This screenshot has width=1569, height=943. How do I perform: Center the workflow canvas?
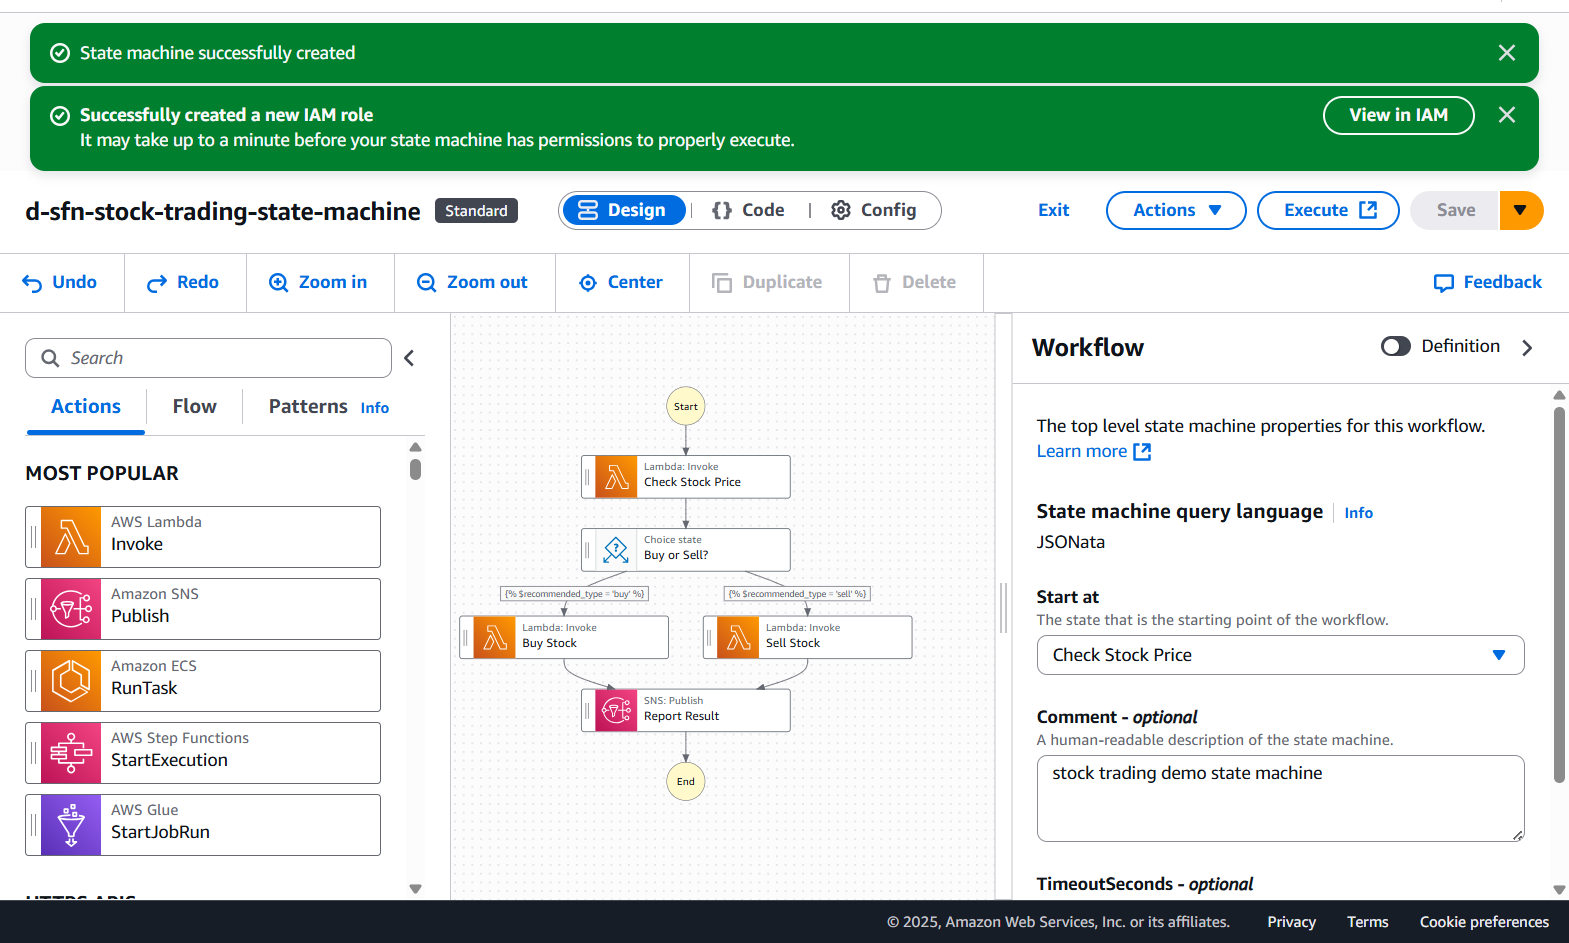coord(621,283)
